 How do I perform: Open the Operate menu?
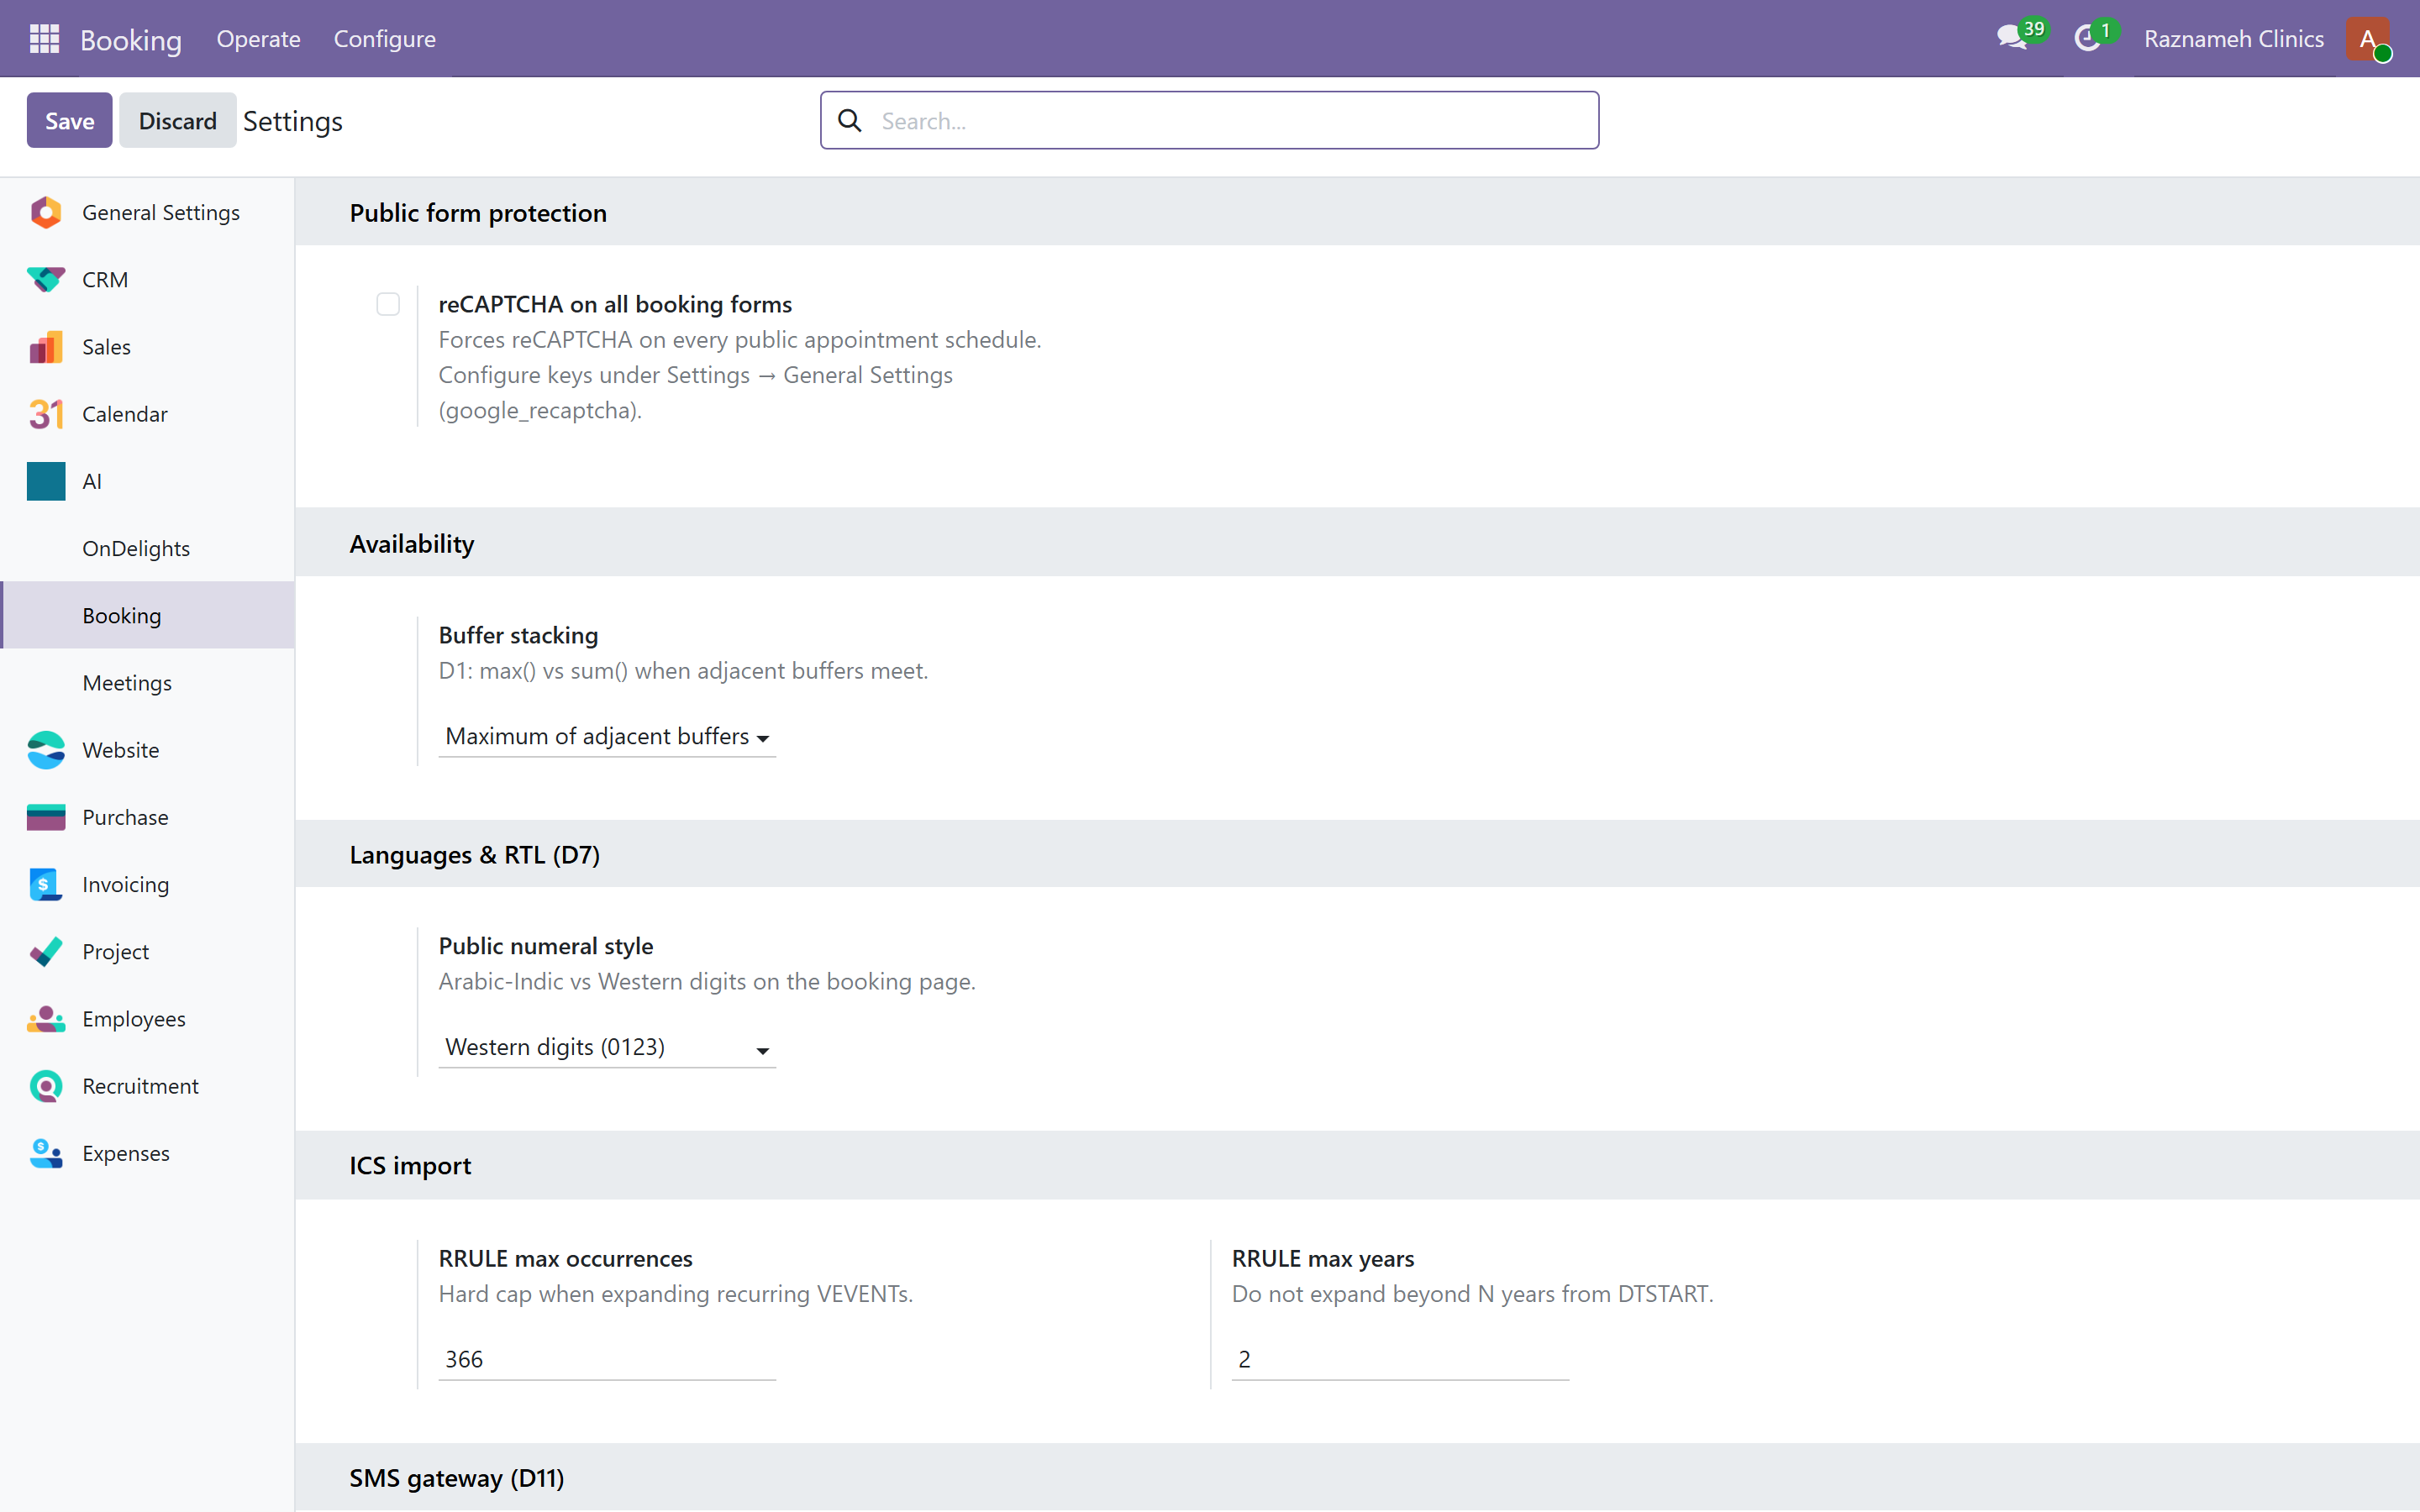click(258, 39)
